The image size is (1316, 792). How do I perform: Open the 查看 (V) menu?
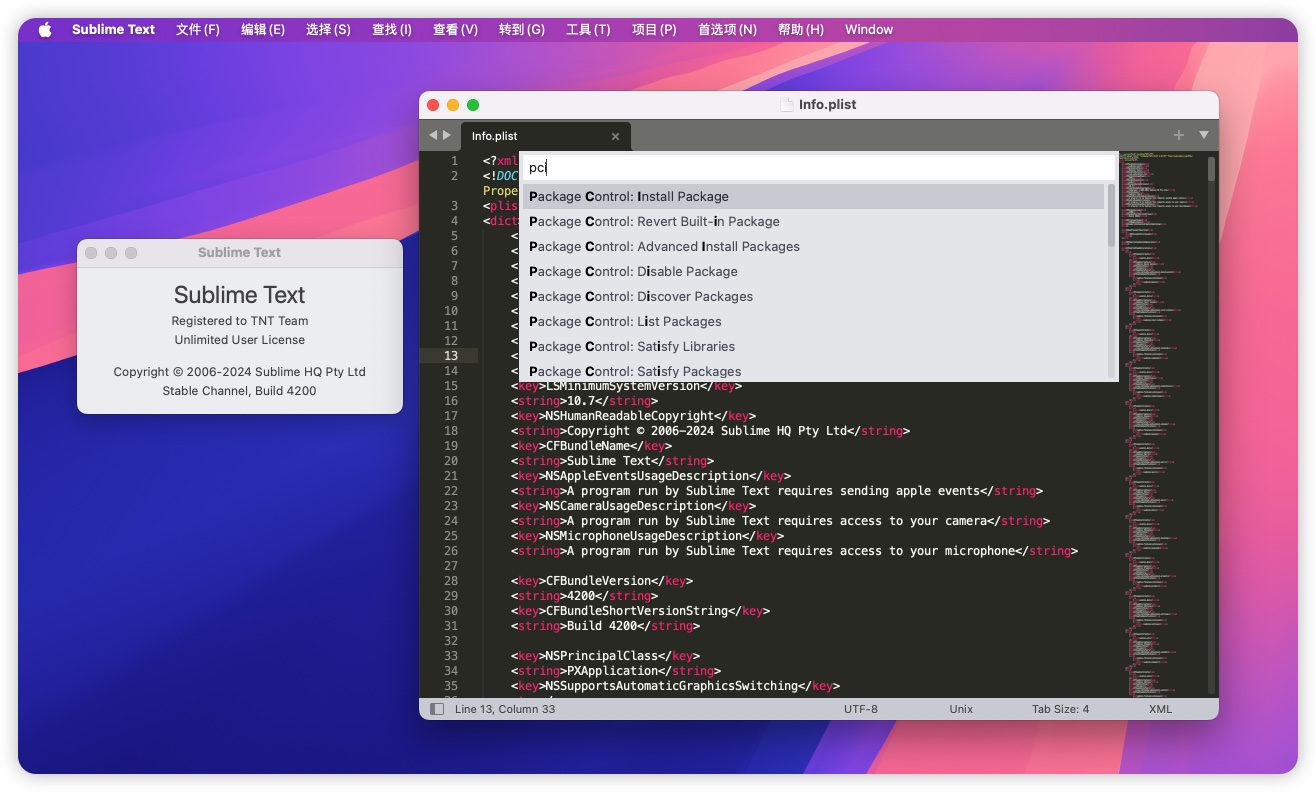[x=455, y=29]
